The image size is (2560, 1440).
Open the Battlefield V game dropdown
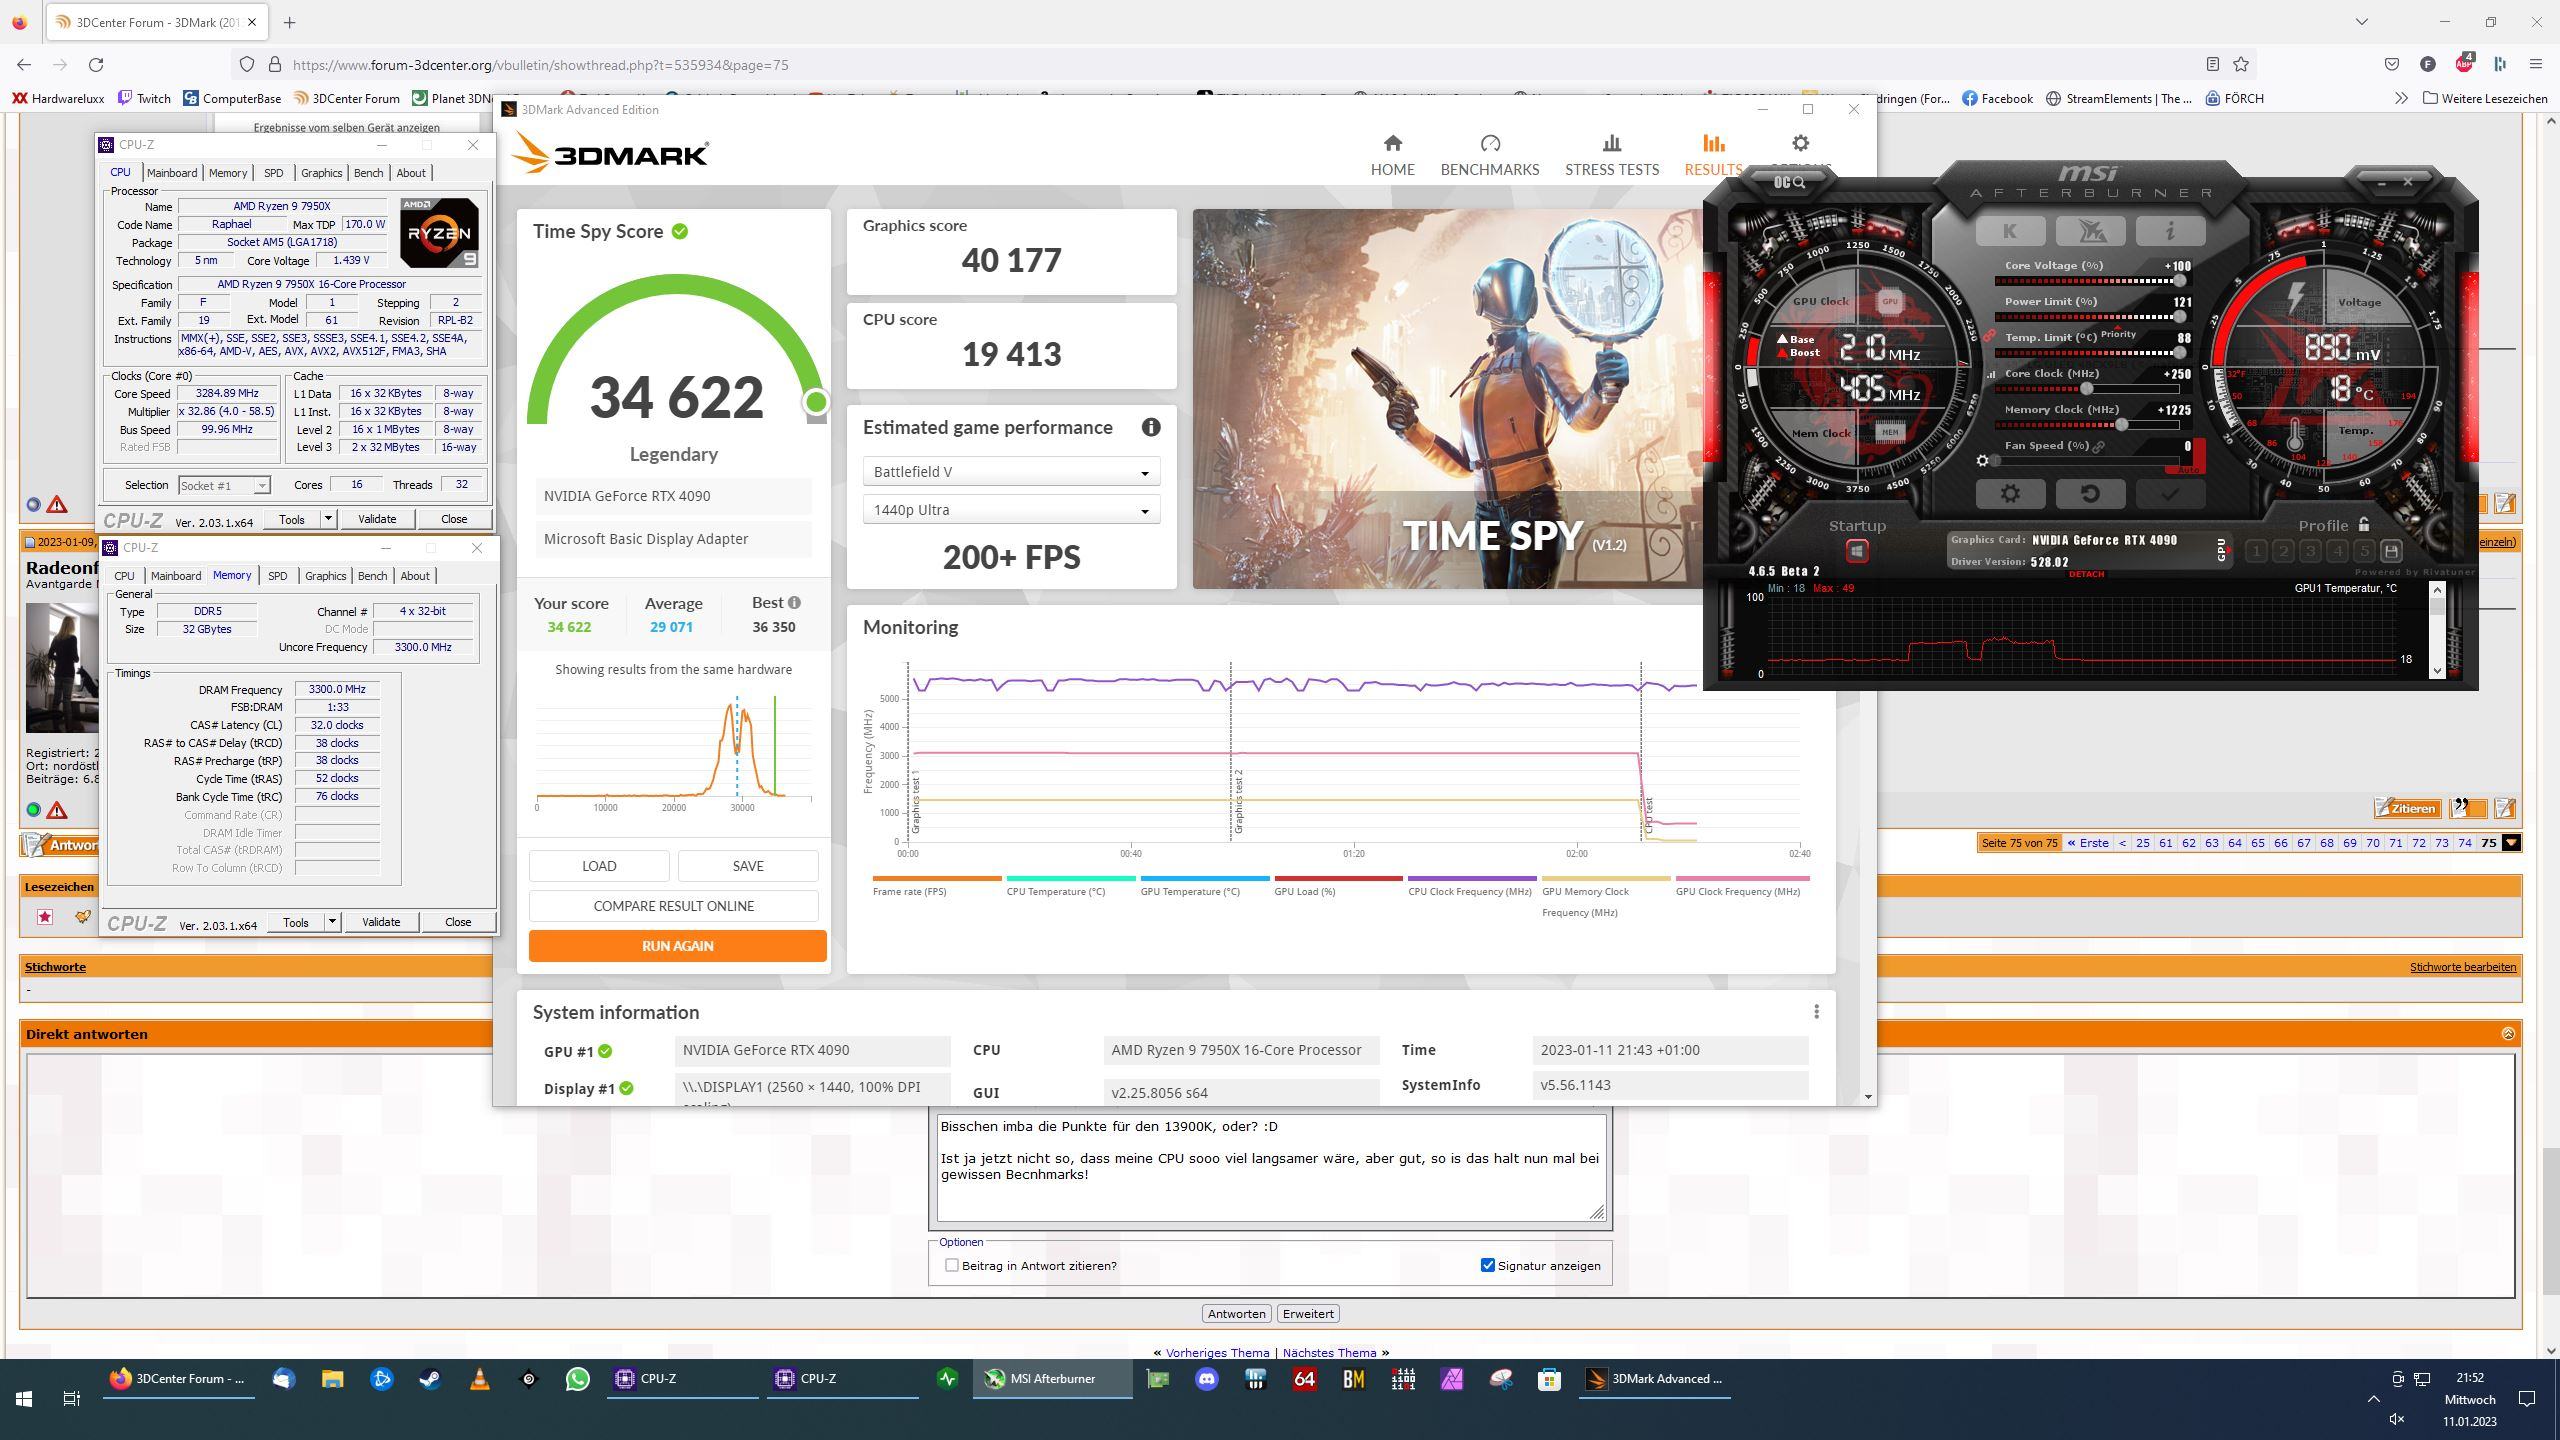[x=1010, y=472]
